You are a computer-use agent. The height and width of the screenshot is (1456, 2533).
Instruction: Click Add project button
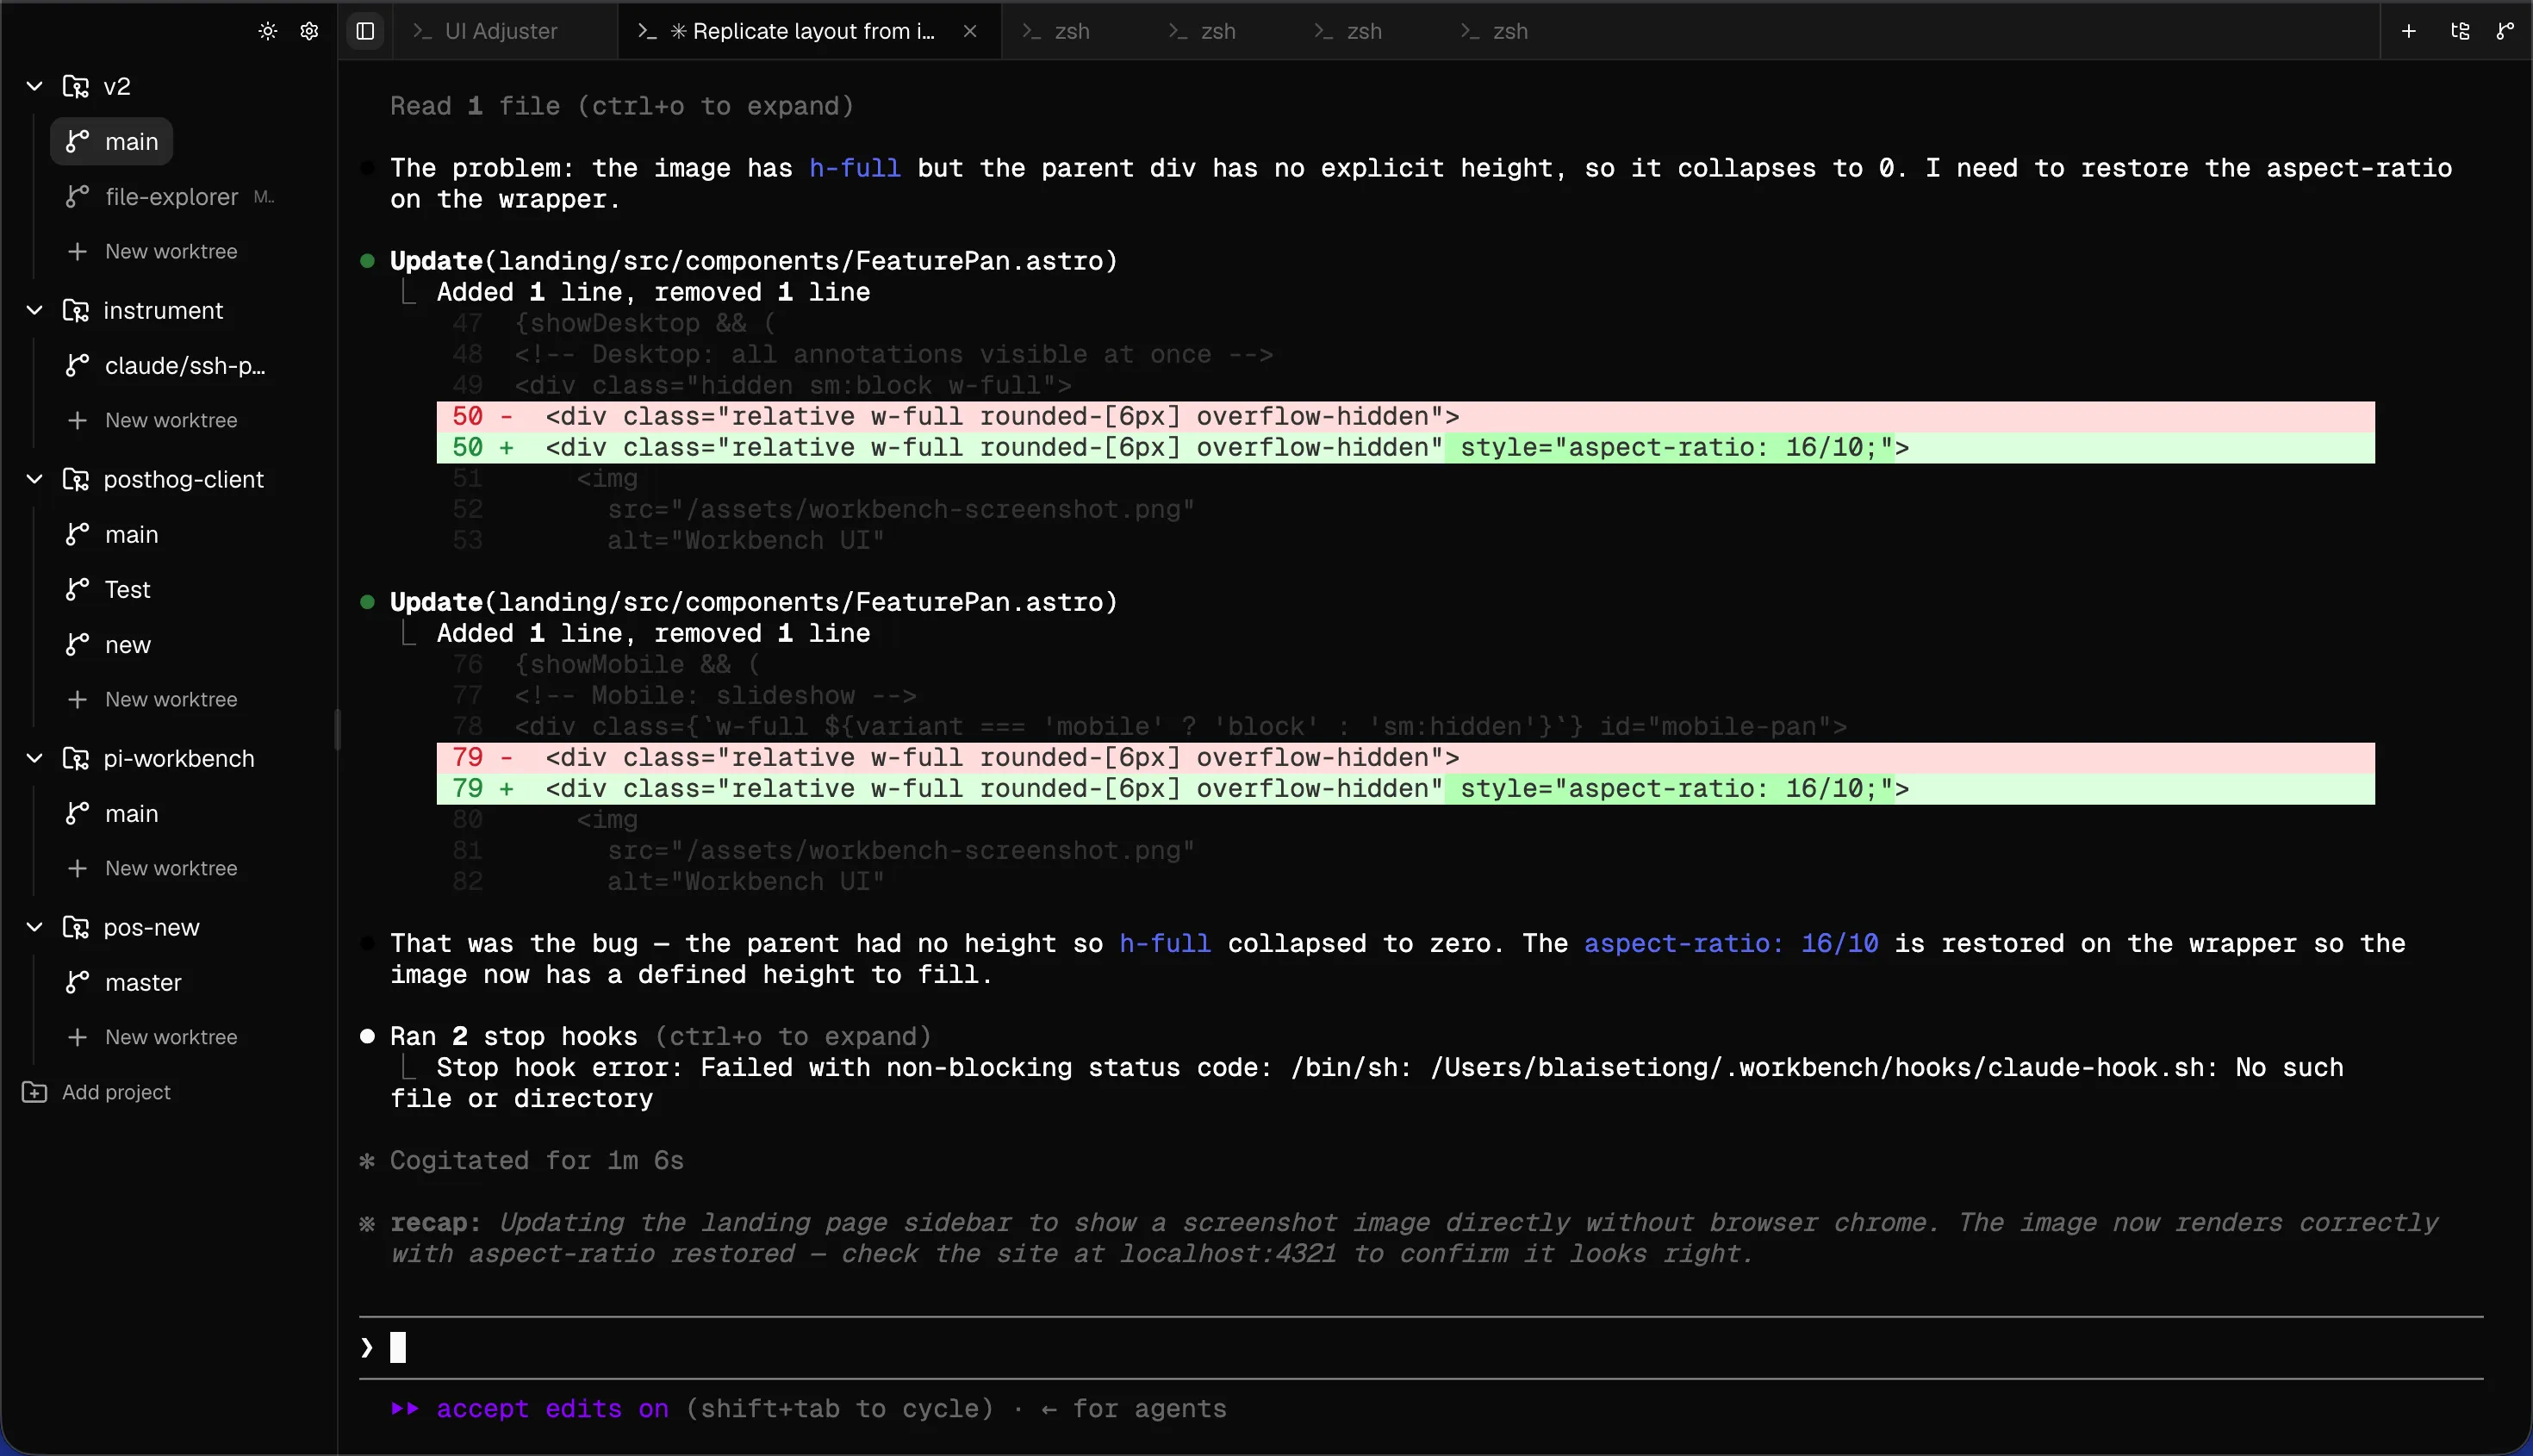[96, 1092]
